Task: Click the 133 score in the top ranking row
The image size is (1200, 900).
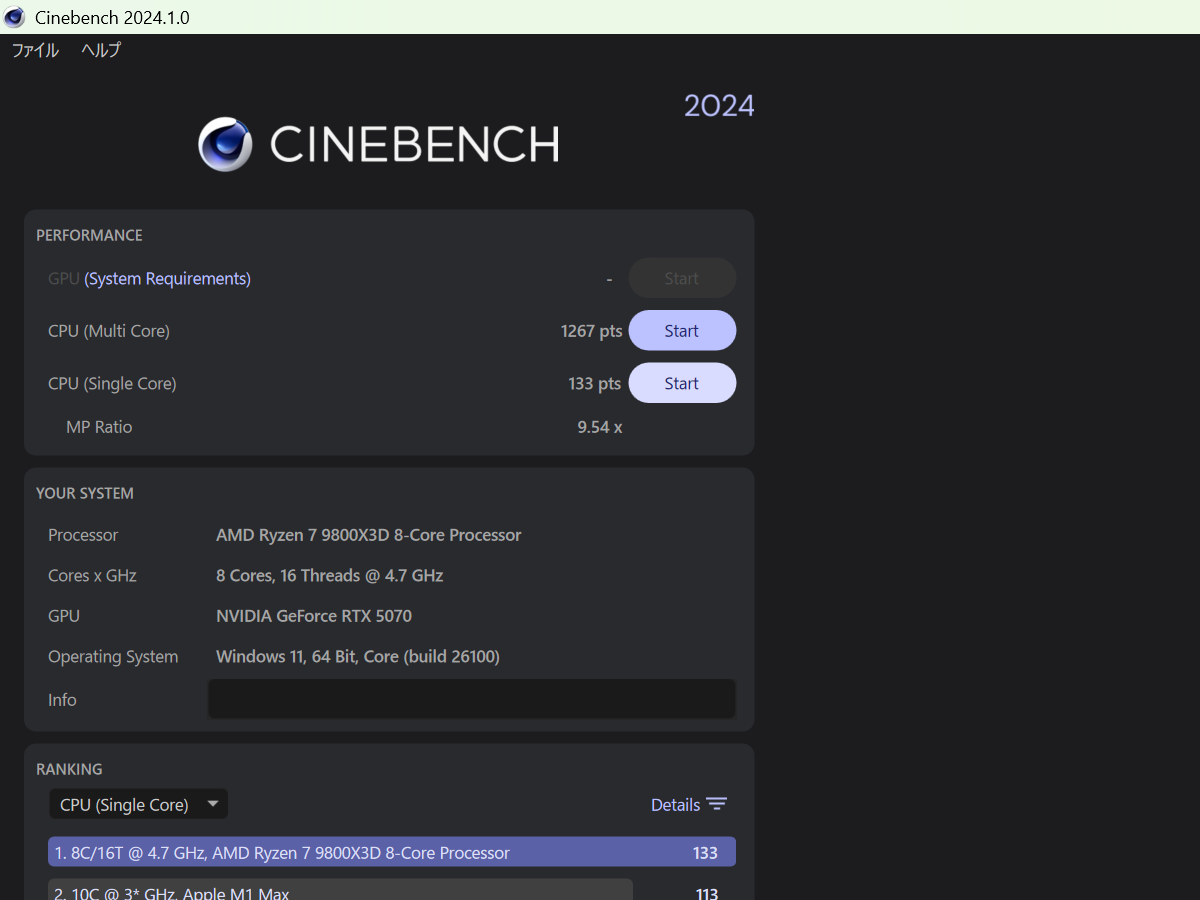Action: click(705, 853)
